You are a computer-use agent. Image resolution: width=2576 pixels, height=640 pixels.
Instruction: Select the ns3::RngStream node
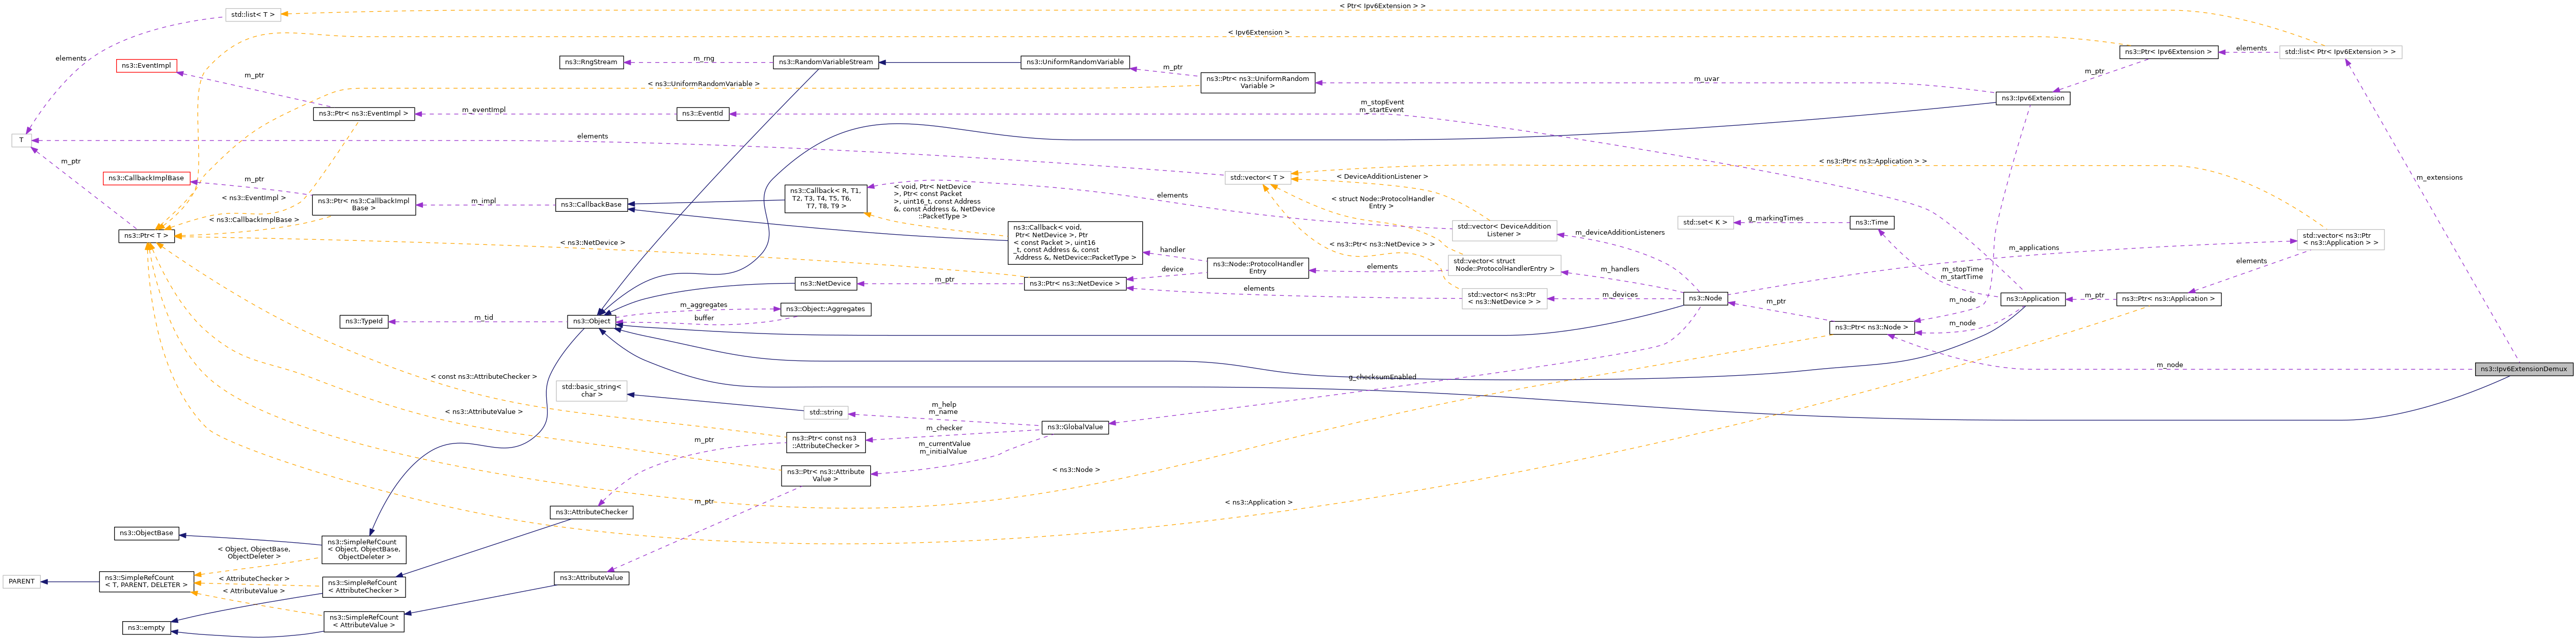point(591,62)
